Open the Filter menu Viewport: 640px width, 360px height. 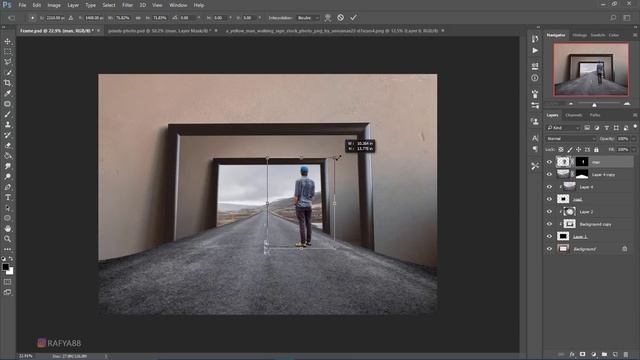[127, 5]
